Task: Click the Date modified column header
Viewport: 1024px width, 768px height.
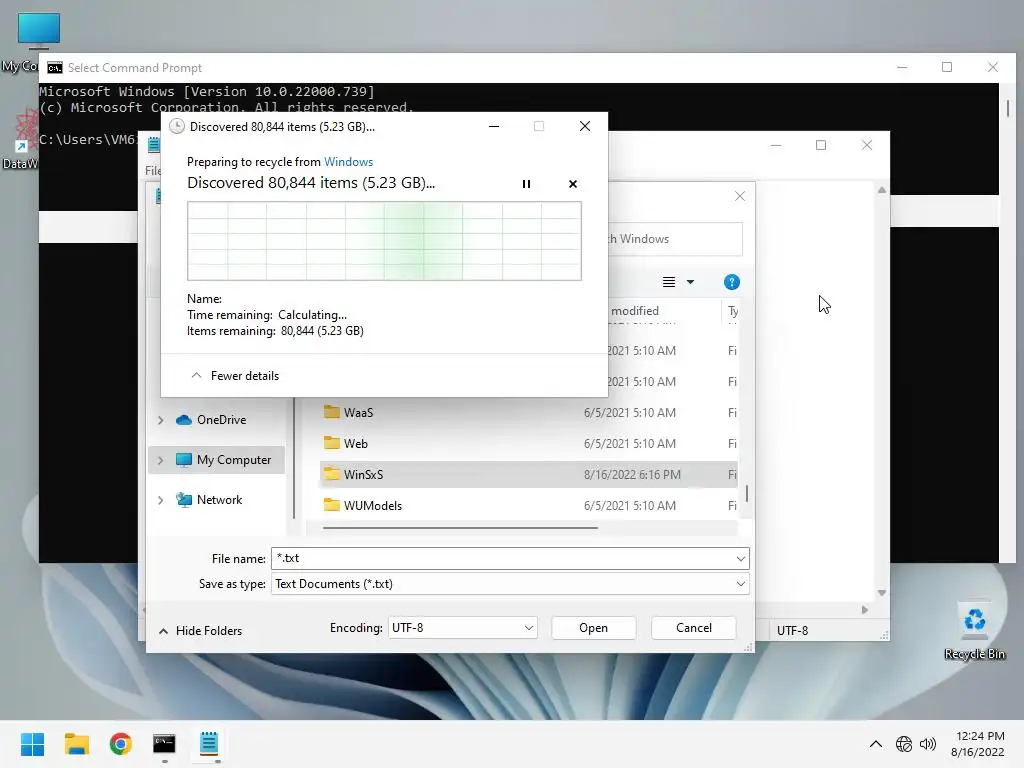Action: point(663,311)
